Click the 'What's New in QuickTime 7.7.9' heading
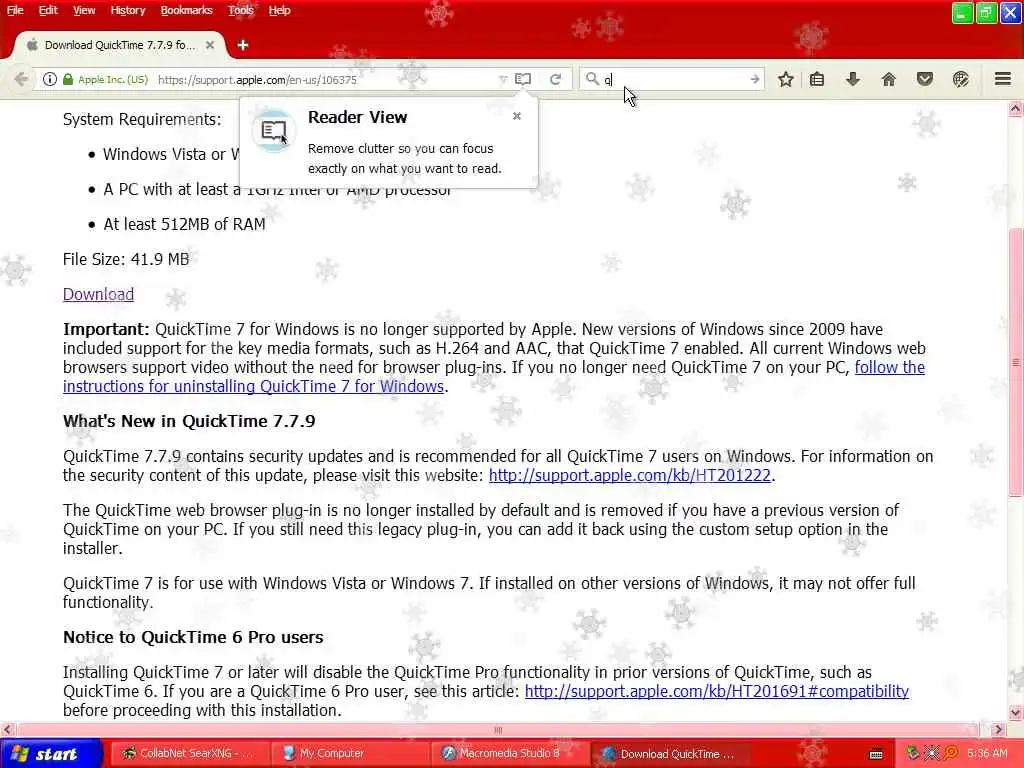 click(189, 421)
